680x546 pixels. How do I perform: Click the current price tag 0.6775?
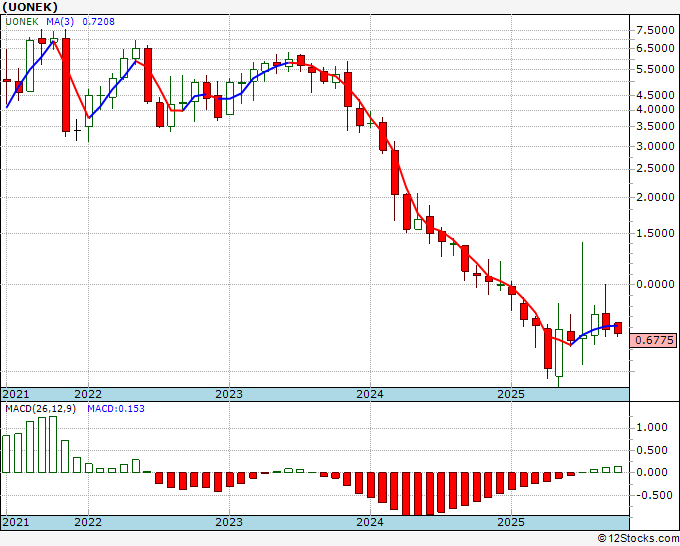pyautogui.click(x=654, y=340)
